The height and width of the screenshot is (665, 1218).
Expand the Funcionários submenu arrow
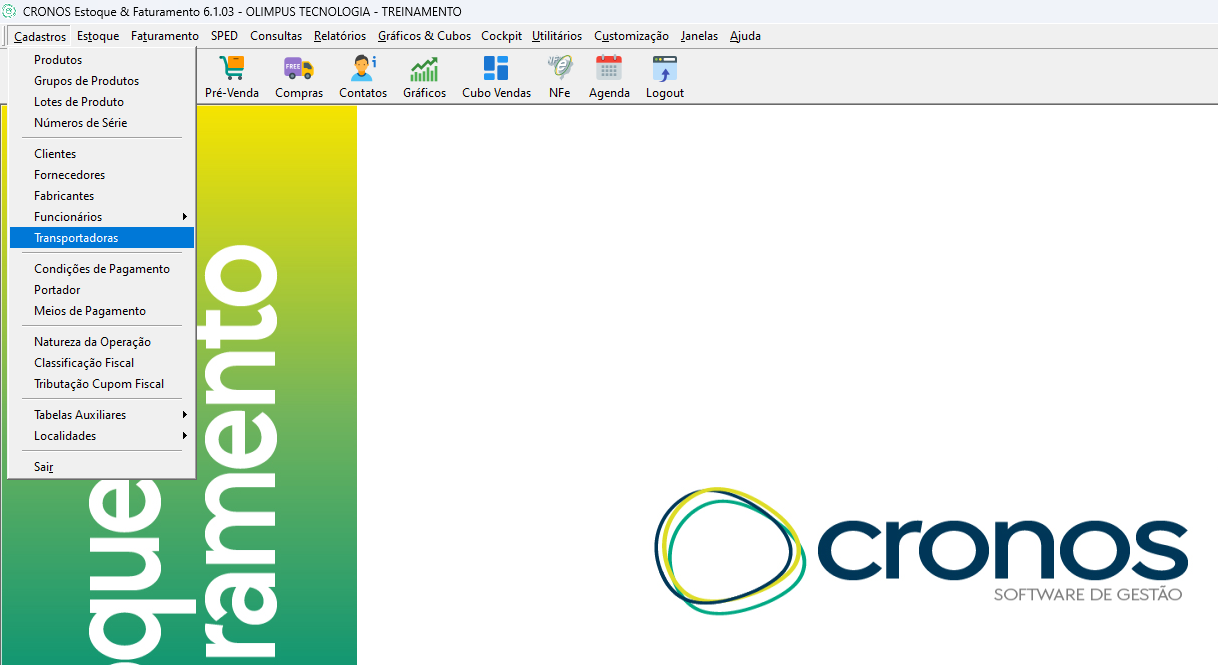pos(184,217)
